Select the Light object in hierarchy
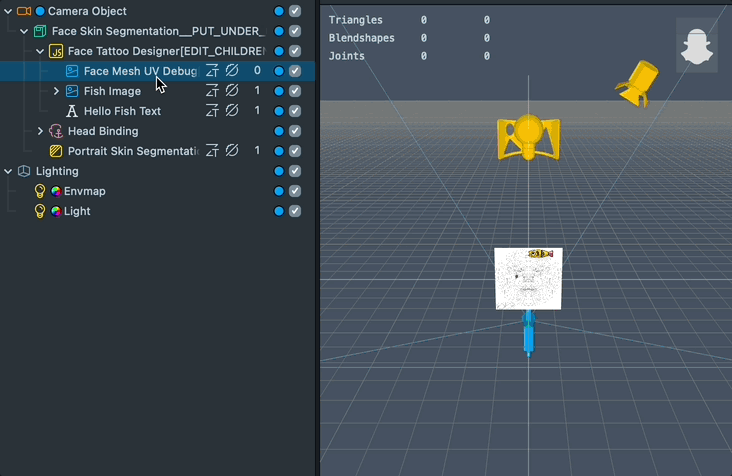This screenshot has height=476, width=732. pos(77,211)
